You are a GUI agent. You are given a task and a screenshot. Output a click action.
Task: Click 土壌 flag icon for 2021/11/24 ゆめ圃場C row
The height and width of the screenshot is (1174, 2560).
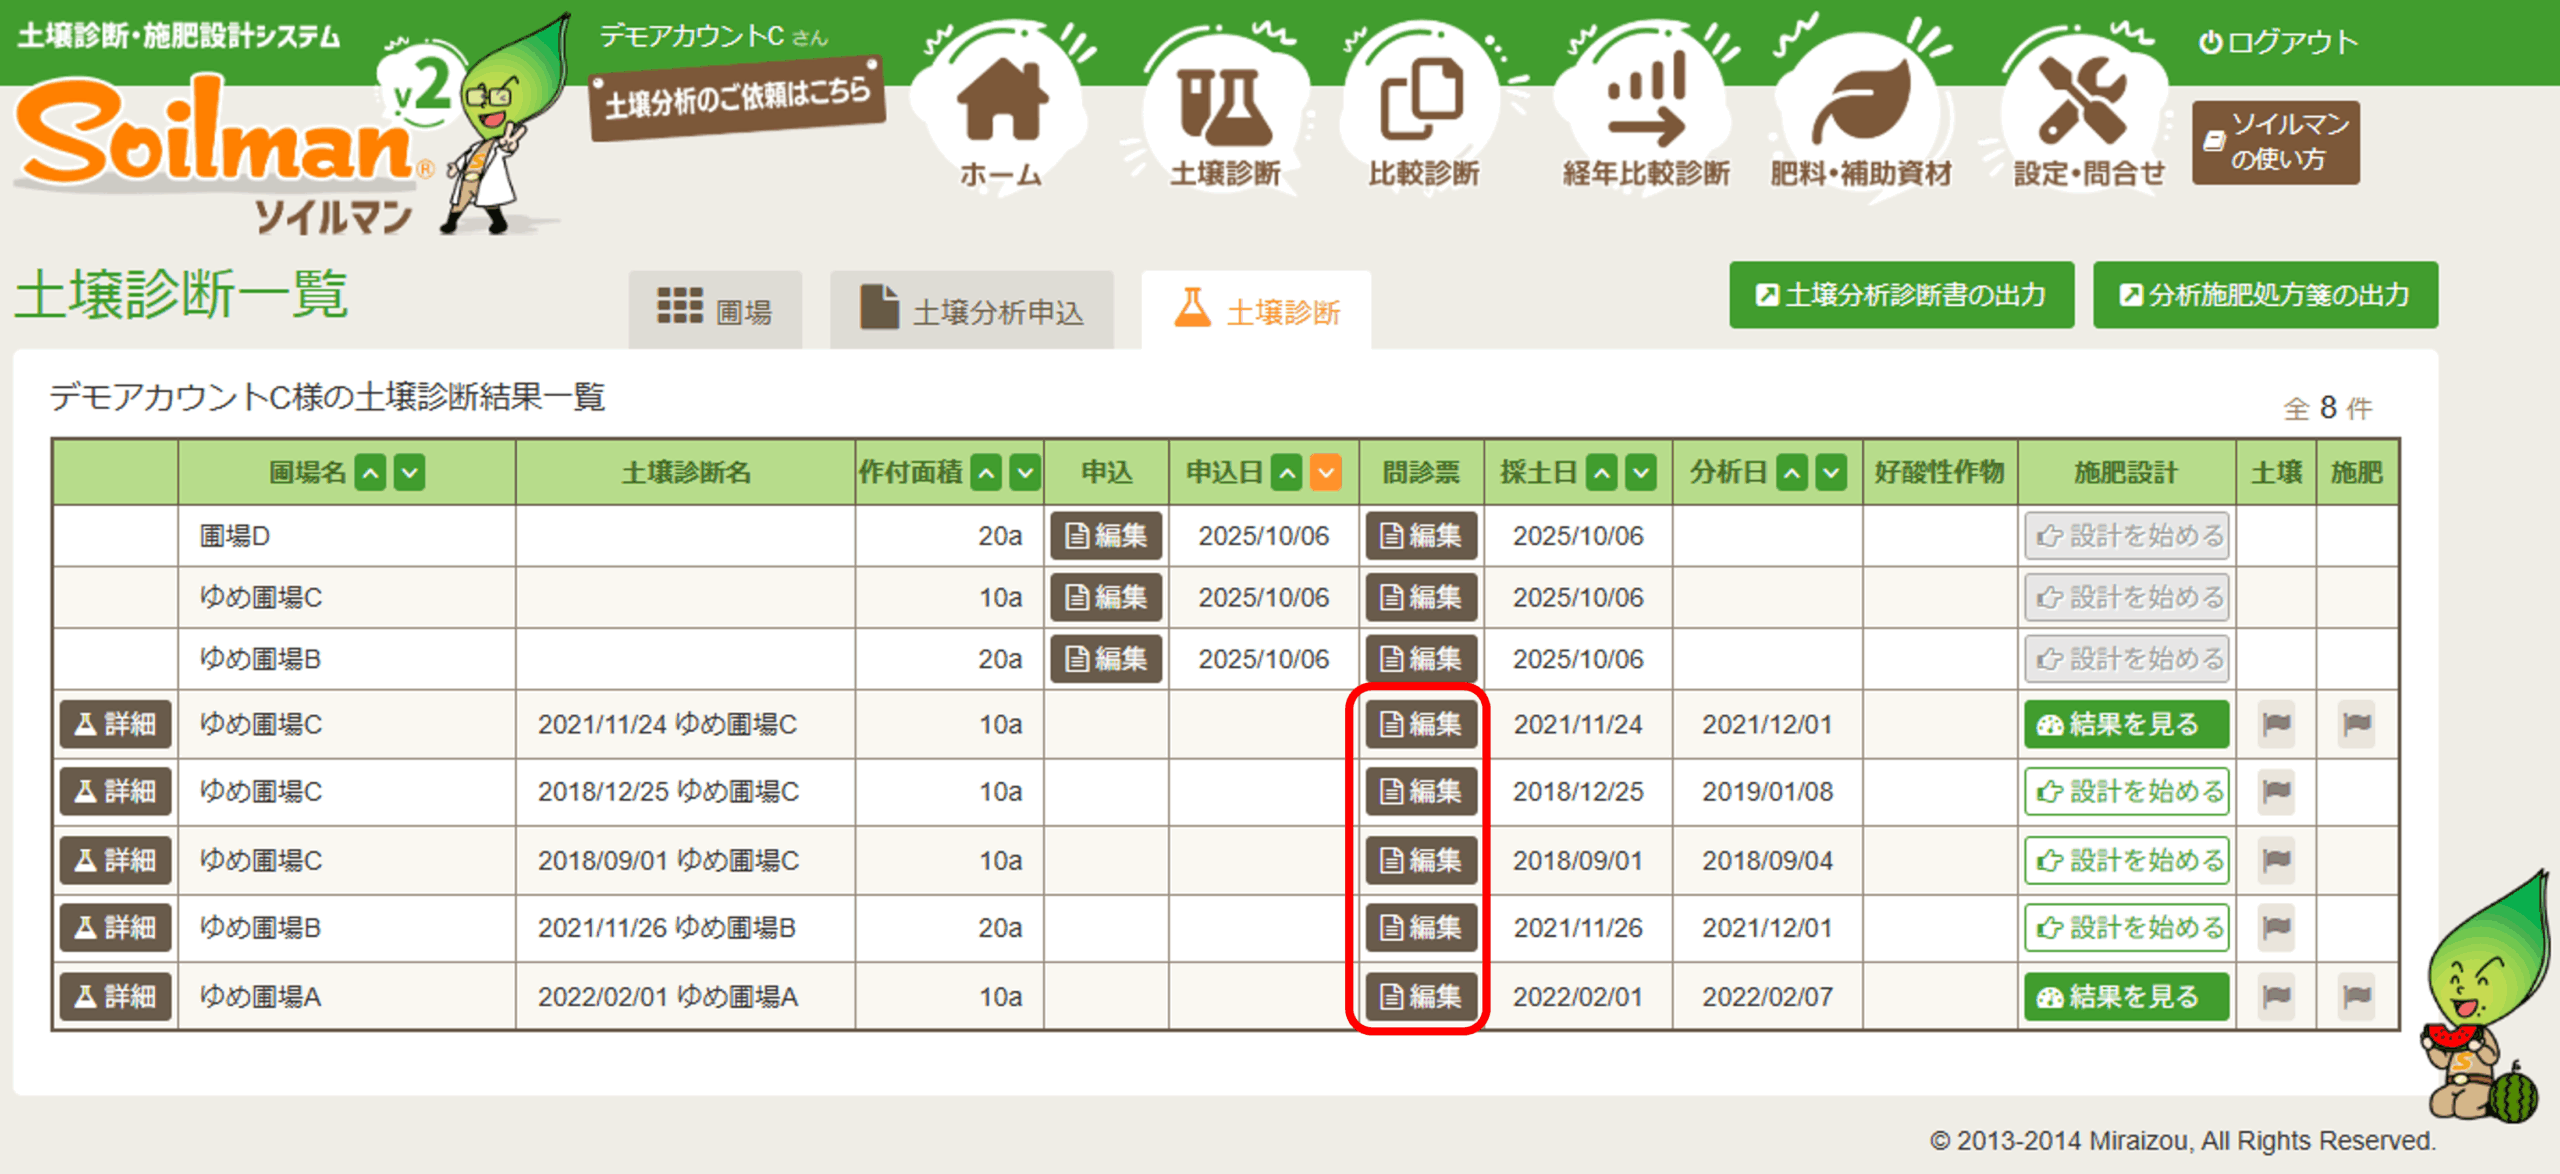(2276, 724)
